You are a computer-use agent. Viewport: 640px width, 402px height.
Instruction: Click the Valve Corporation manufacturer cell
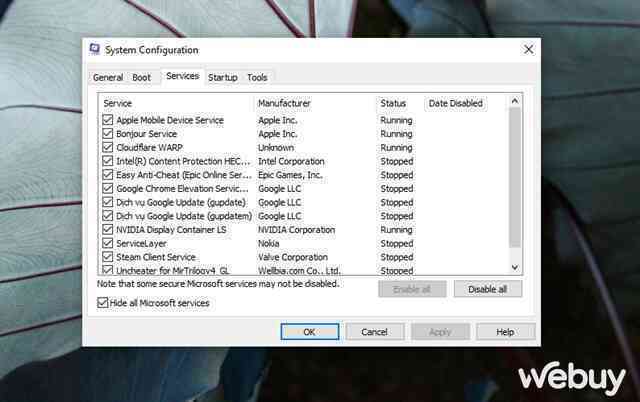293,257
